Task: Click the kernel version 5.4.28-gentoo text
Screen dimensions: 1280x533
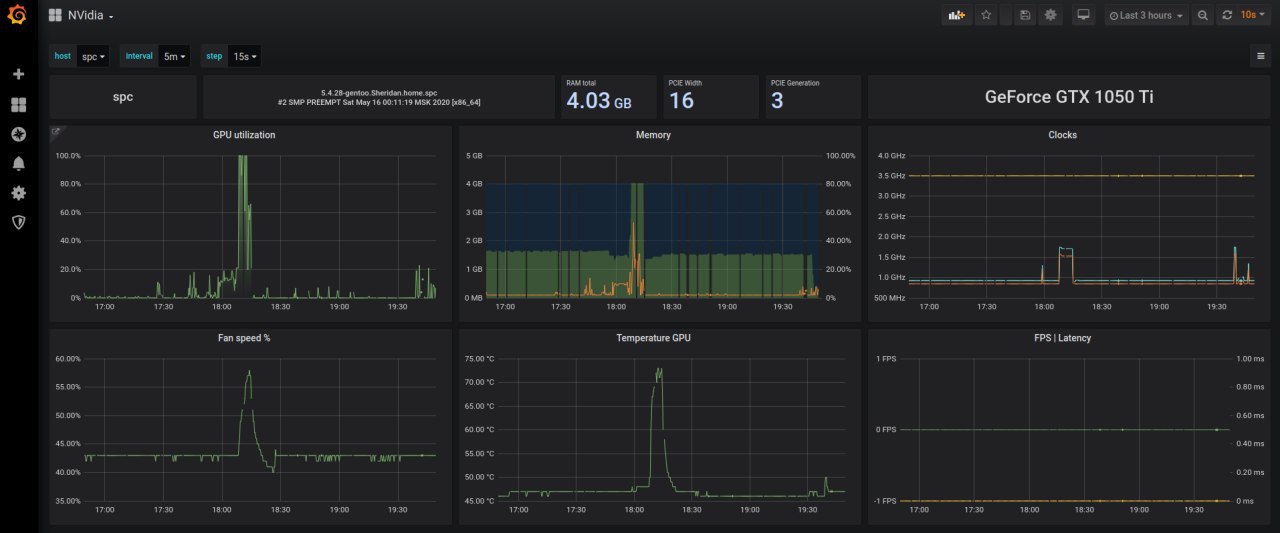Action: tap(380, 91)
